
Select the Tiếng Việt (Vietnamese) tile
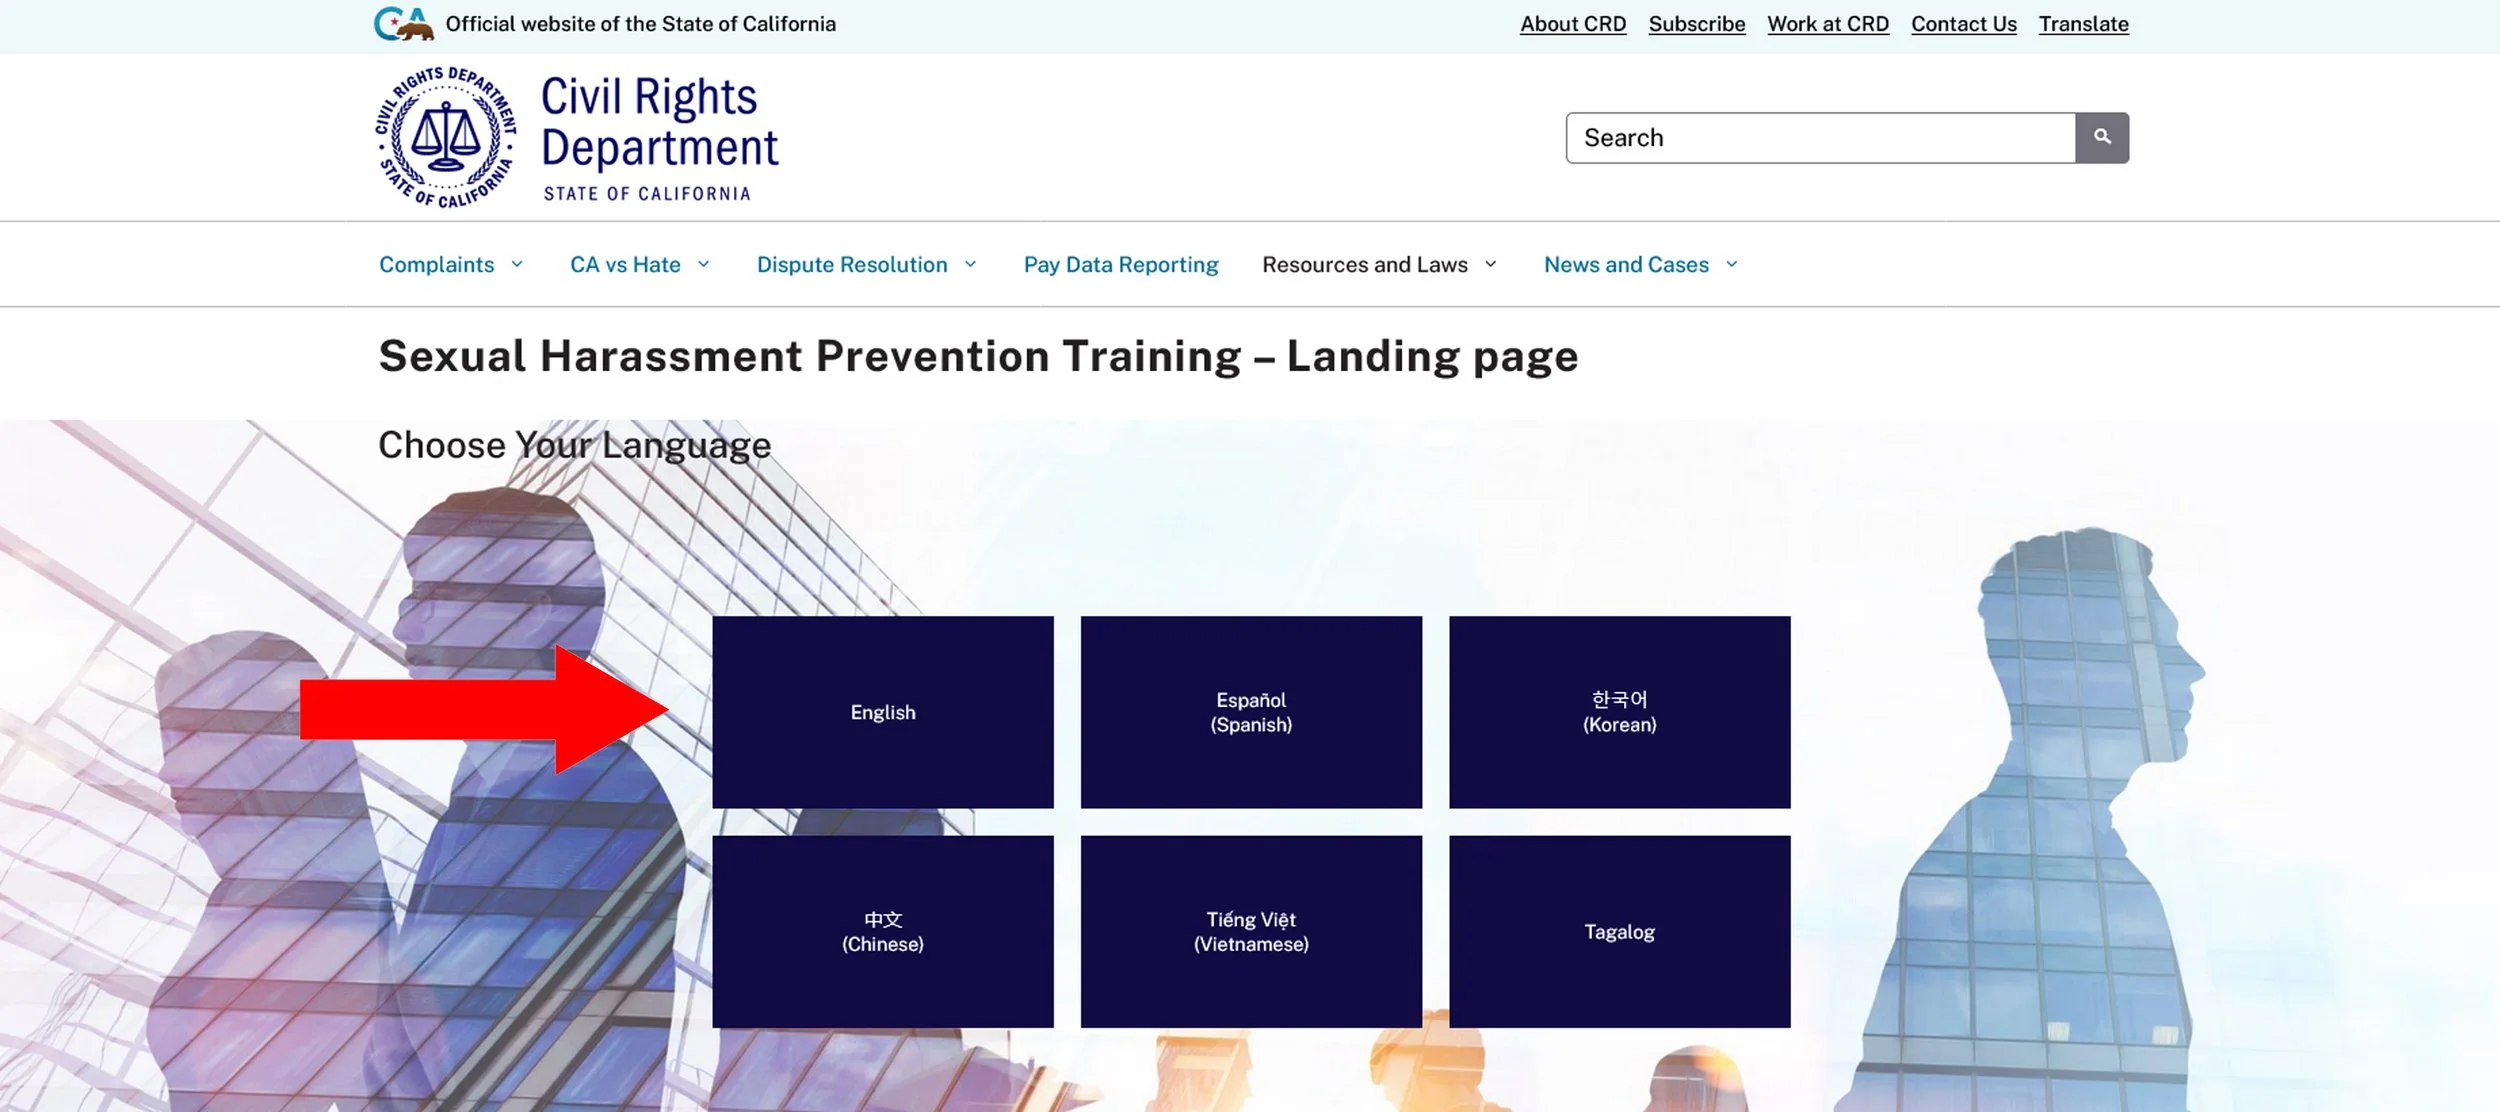pyautogui.click(x=1250, y=931)
